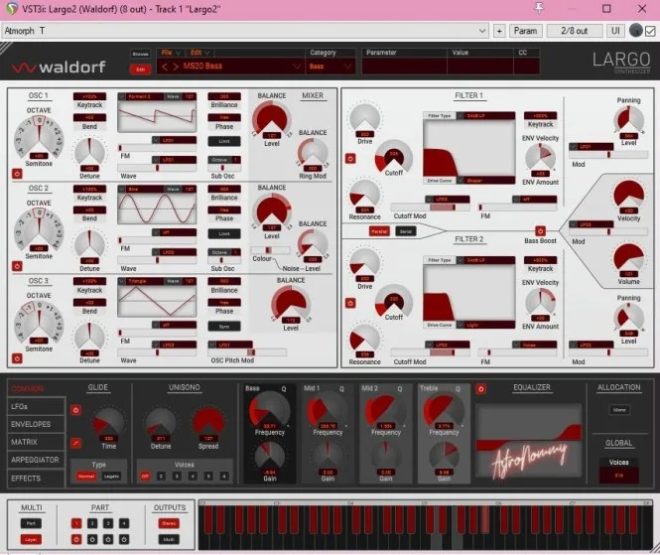Click the OSC 1 FM amount slider
This screenshot has width=660, height=555.
coord(157,148)
